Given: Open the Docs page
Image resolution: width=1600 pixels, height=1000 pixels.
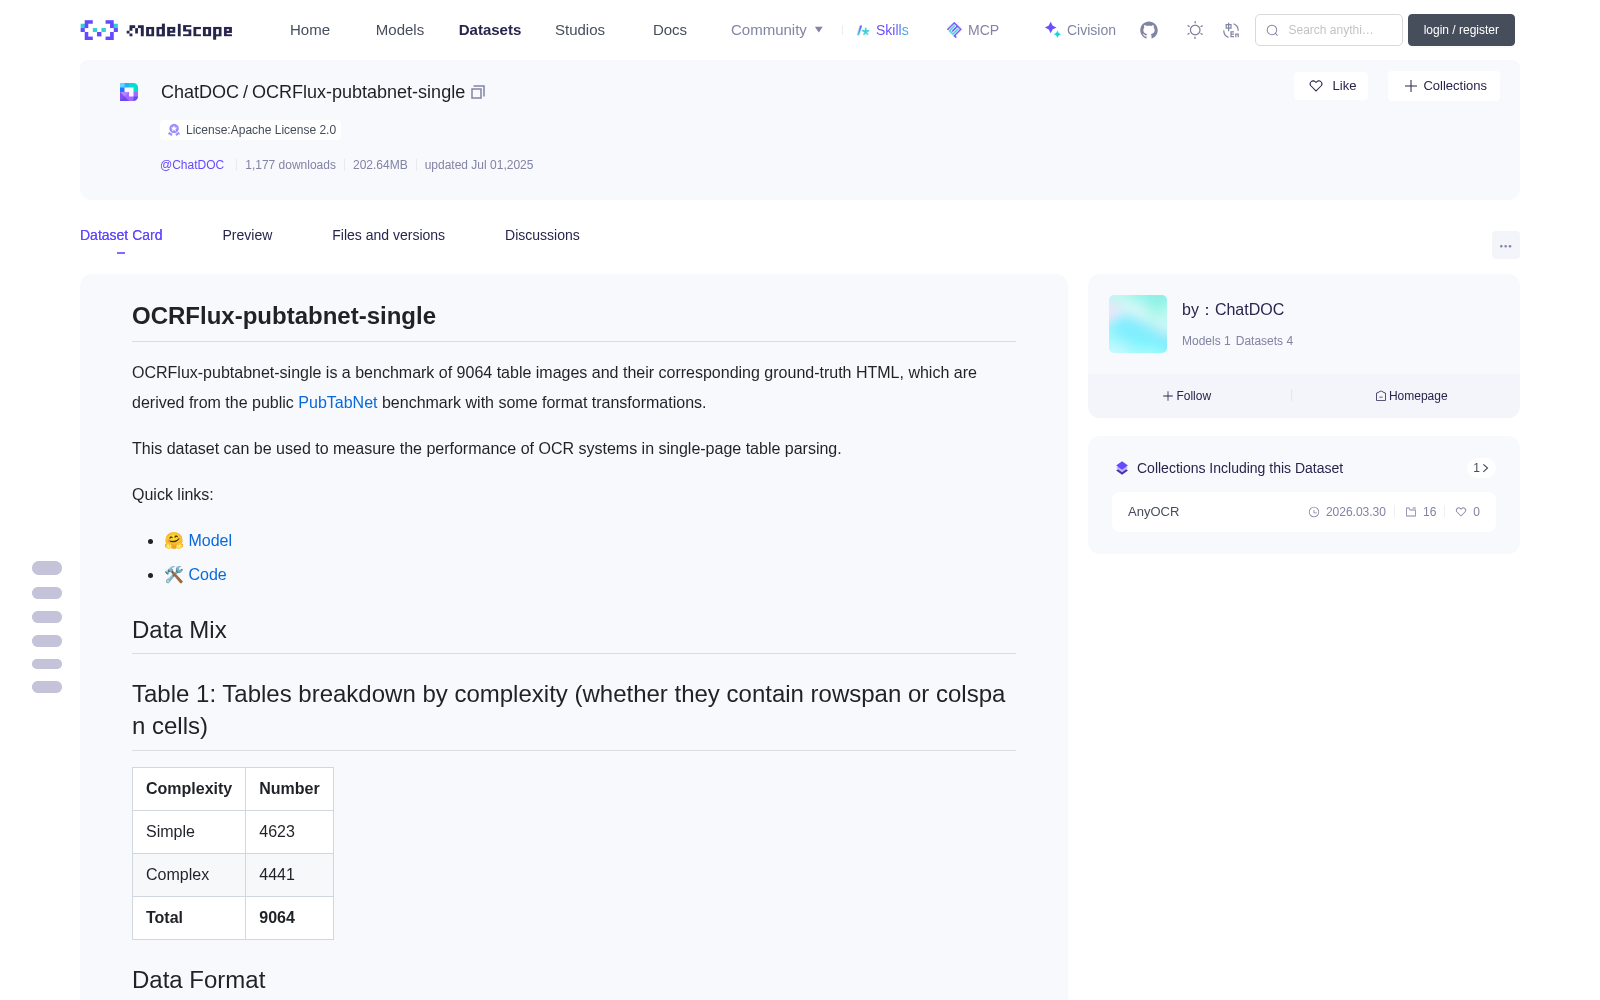Looking at the screenshot, I should pyautogui.click(x=670, y=30).
